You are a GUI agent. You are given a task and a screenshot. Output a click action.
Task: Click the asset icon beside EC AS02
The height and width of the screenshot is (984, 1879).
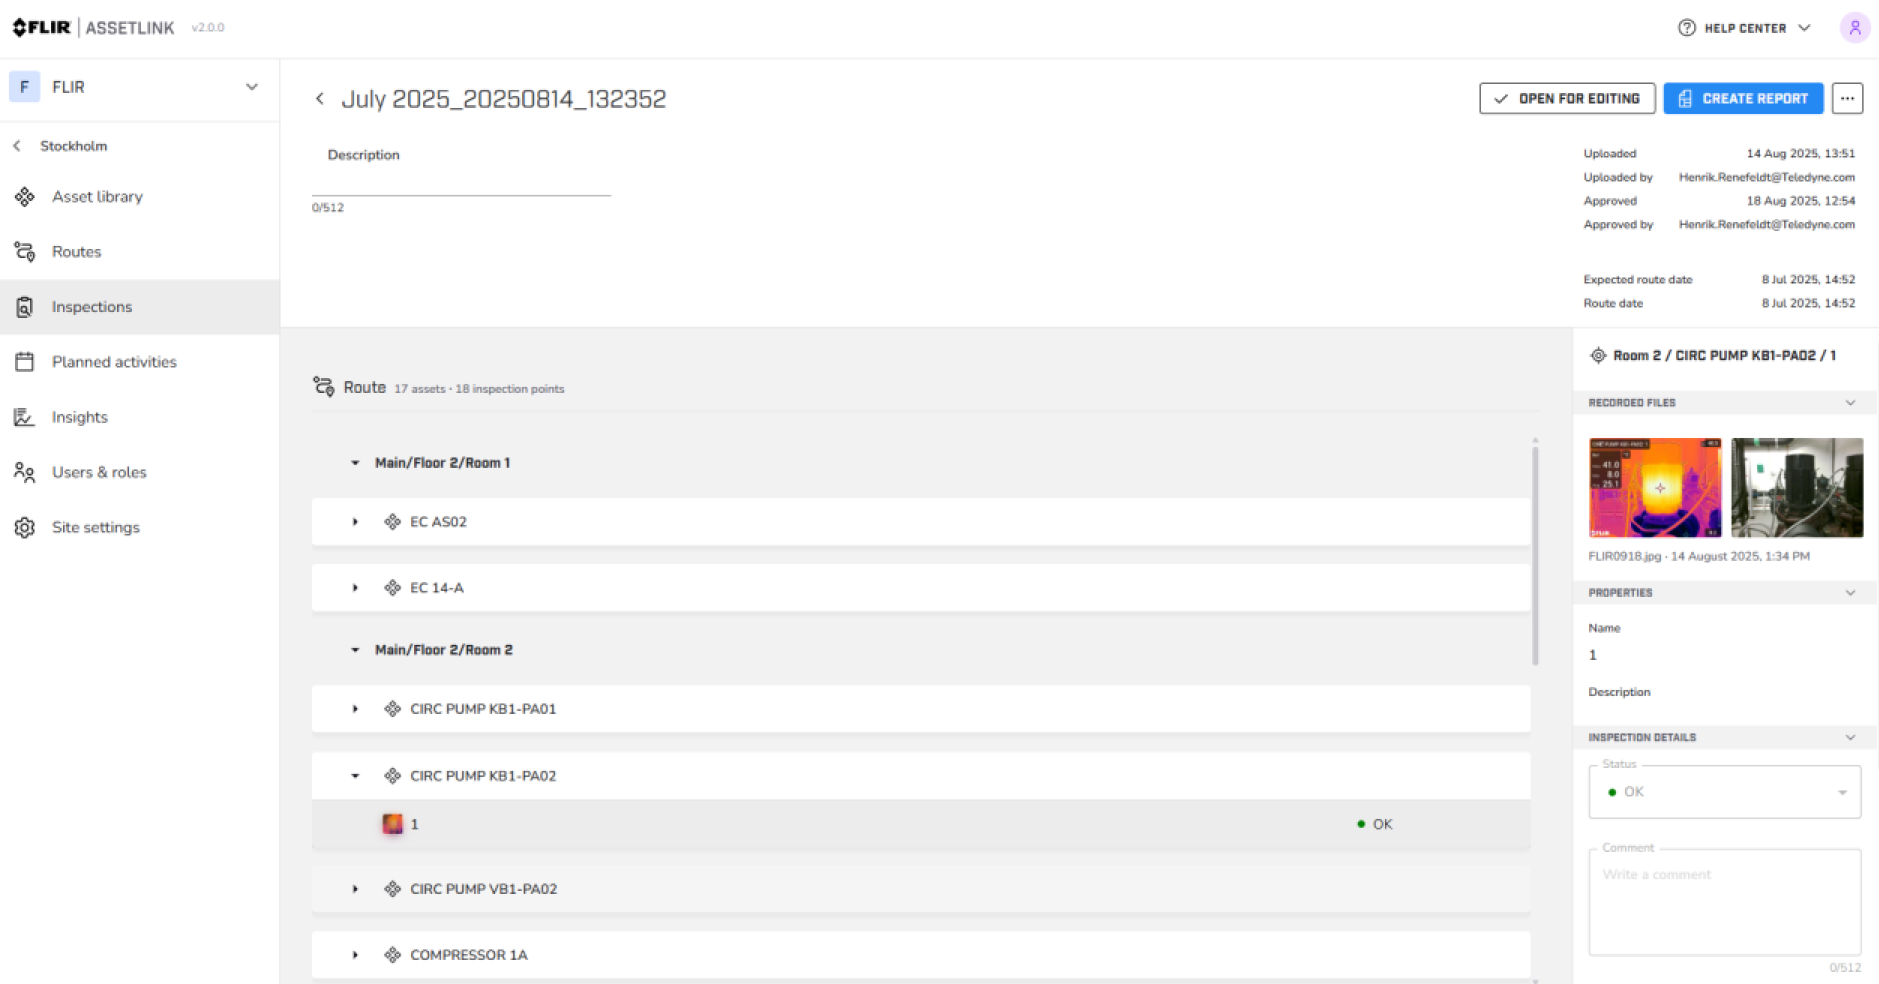click(x=392, y=522)
